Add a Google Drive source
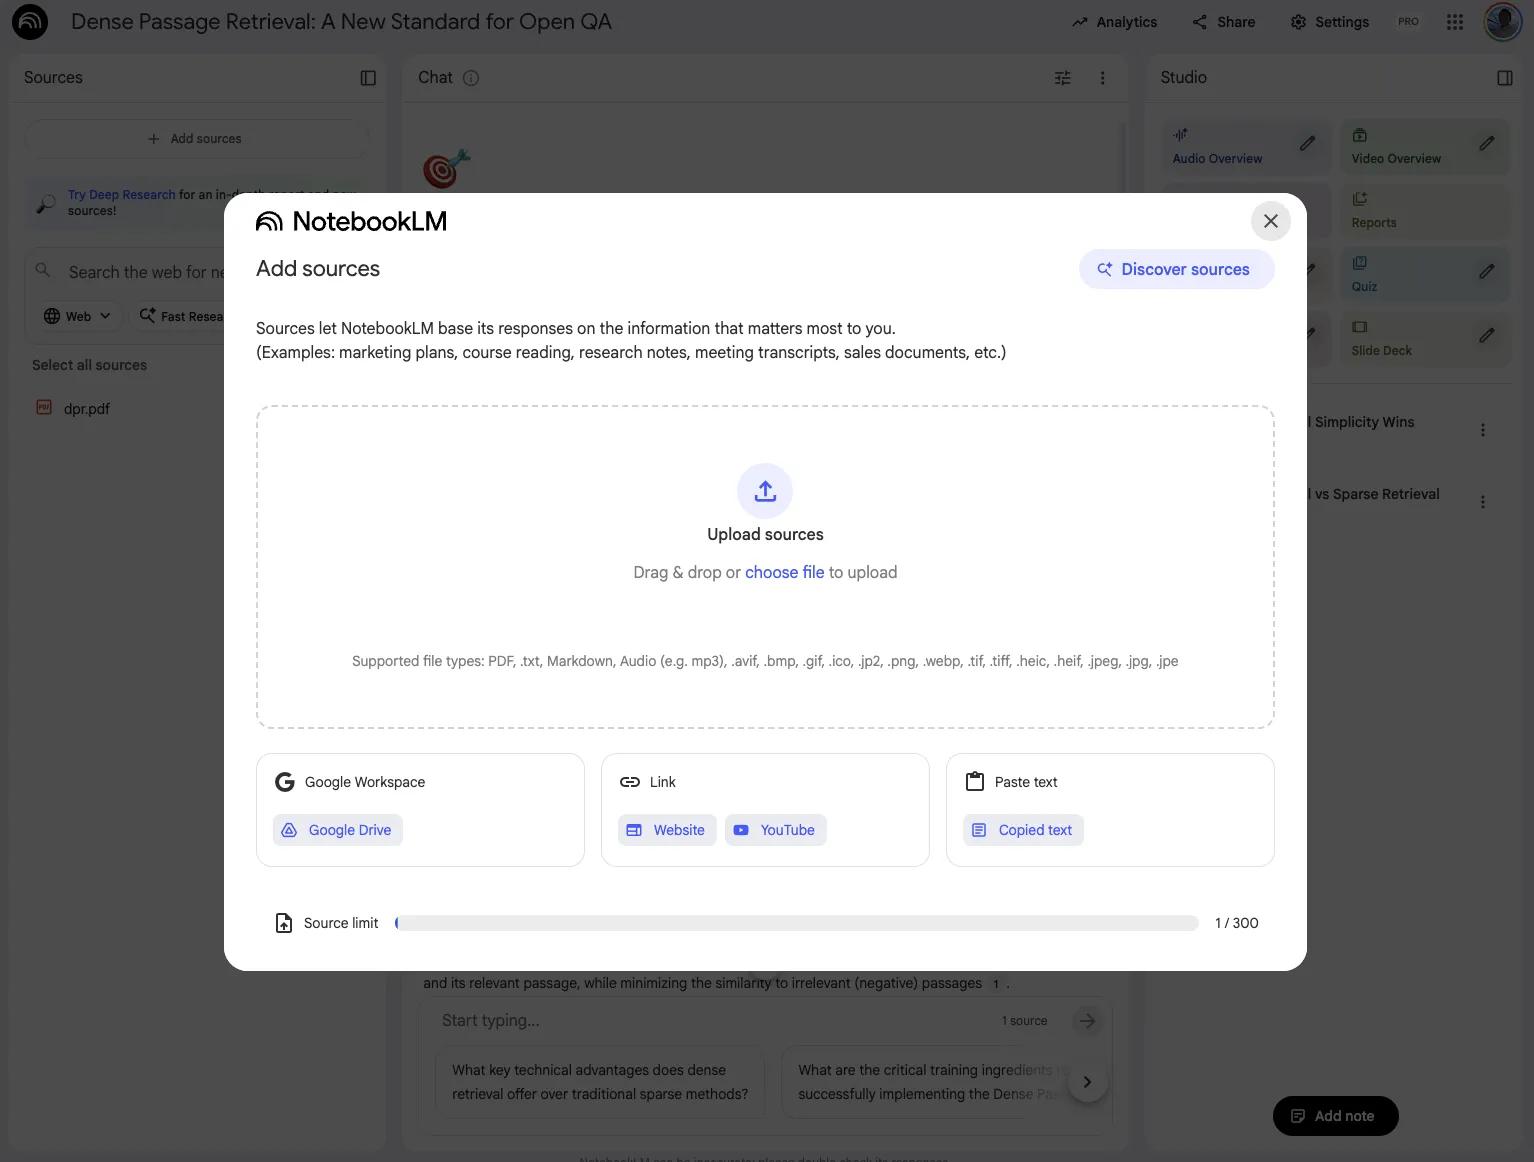The width and height of the screenshot is (1534, 1162). coord(338,830)
